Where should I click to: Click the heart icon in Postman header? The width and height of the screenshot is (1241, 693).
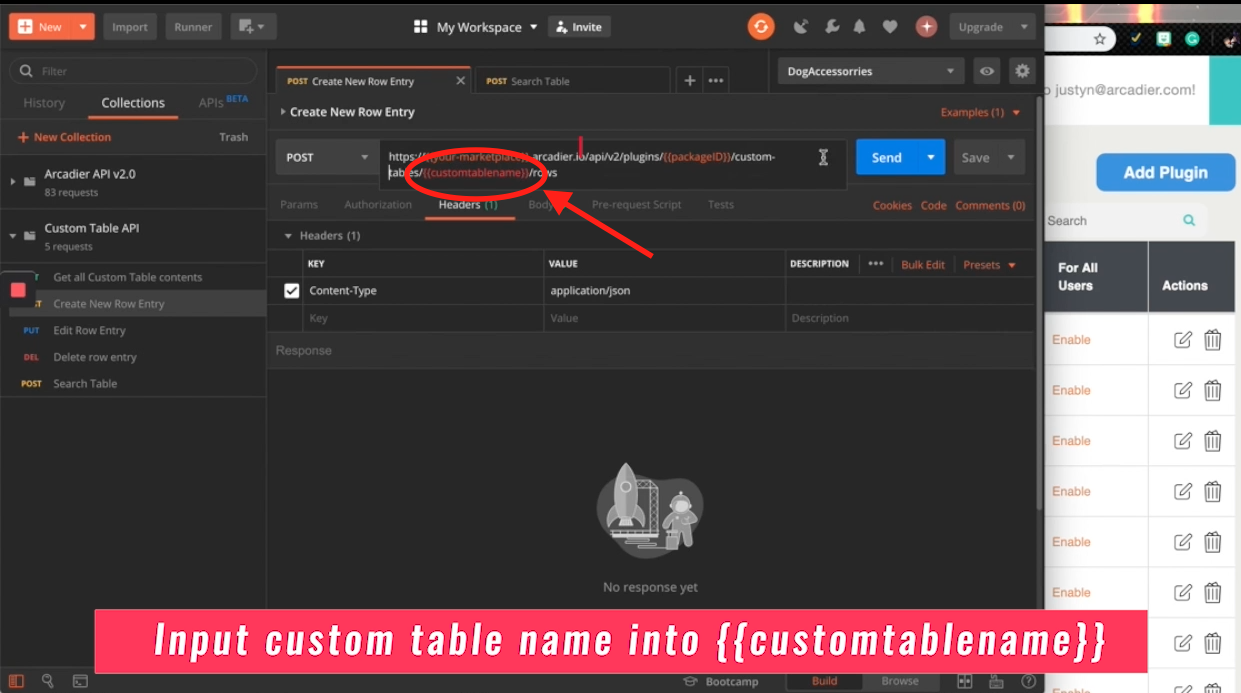[890, 27]
